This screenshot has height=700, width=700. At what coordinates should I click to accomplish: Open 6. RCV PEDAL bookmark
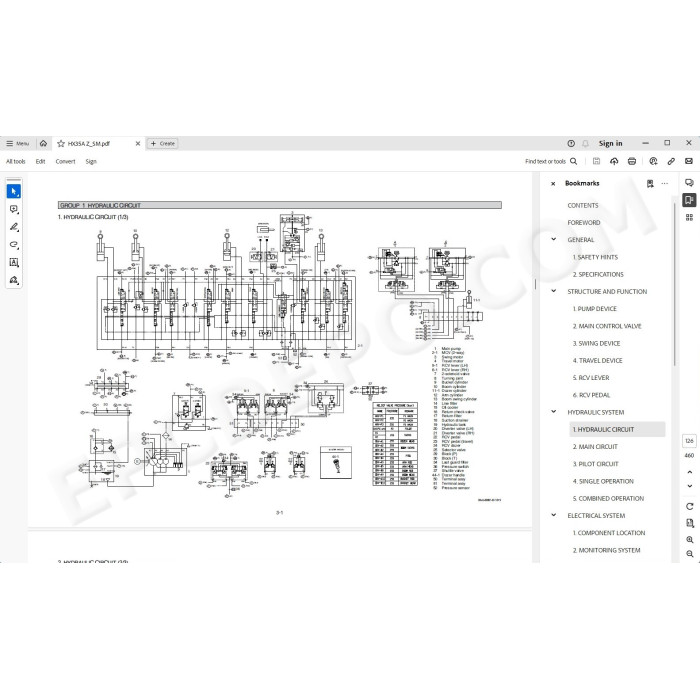591,395
